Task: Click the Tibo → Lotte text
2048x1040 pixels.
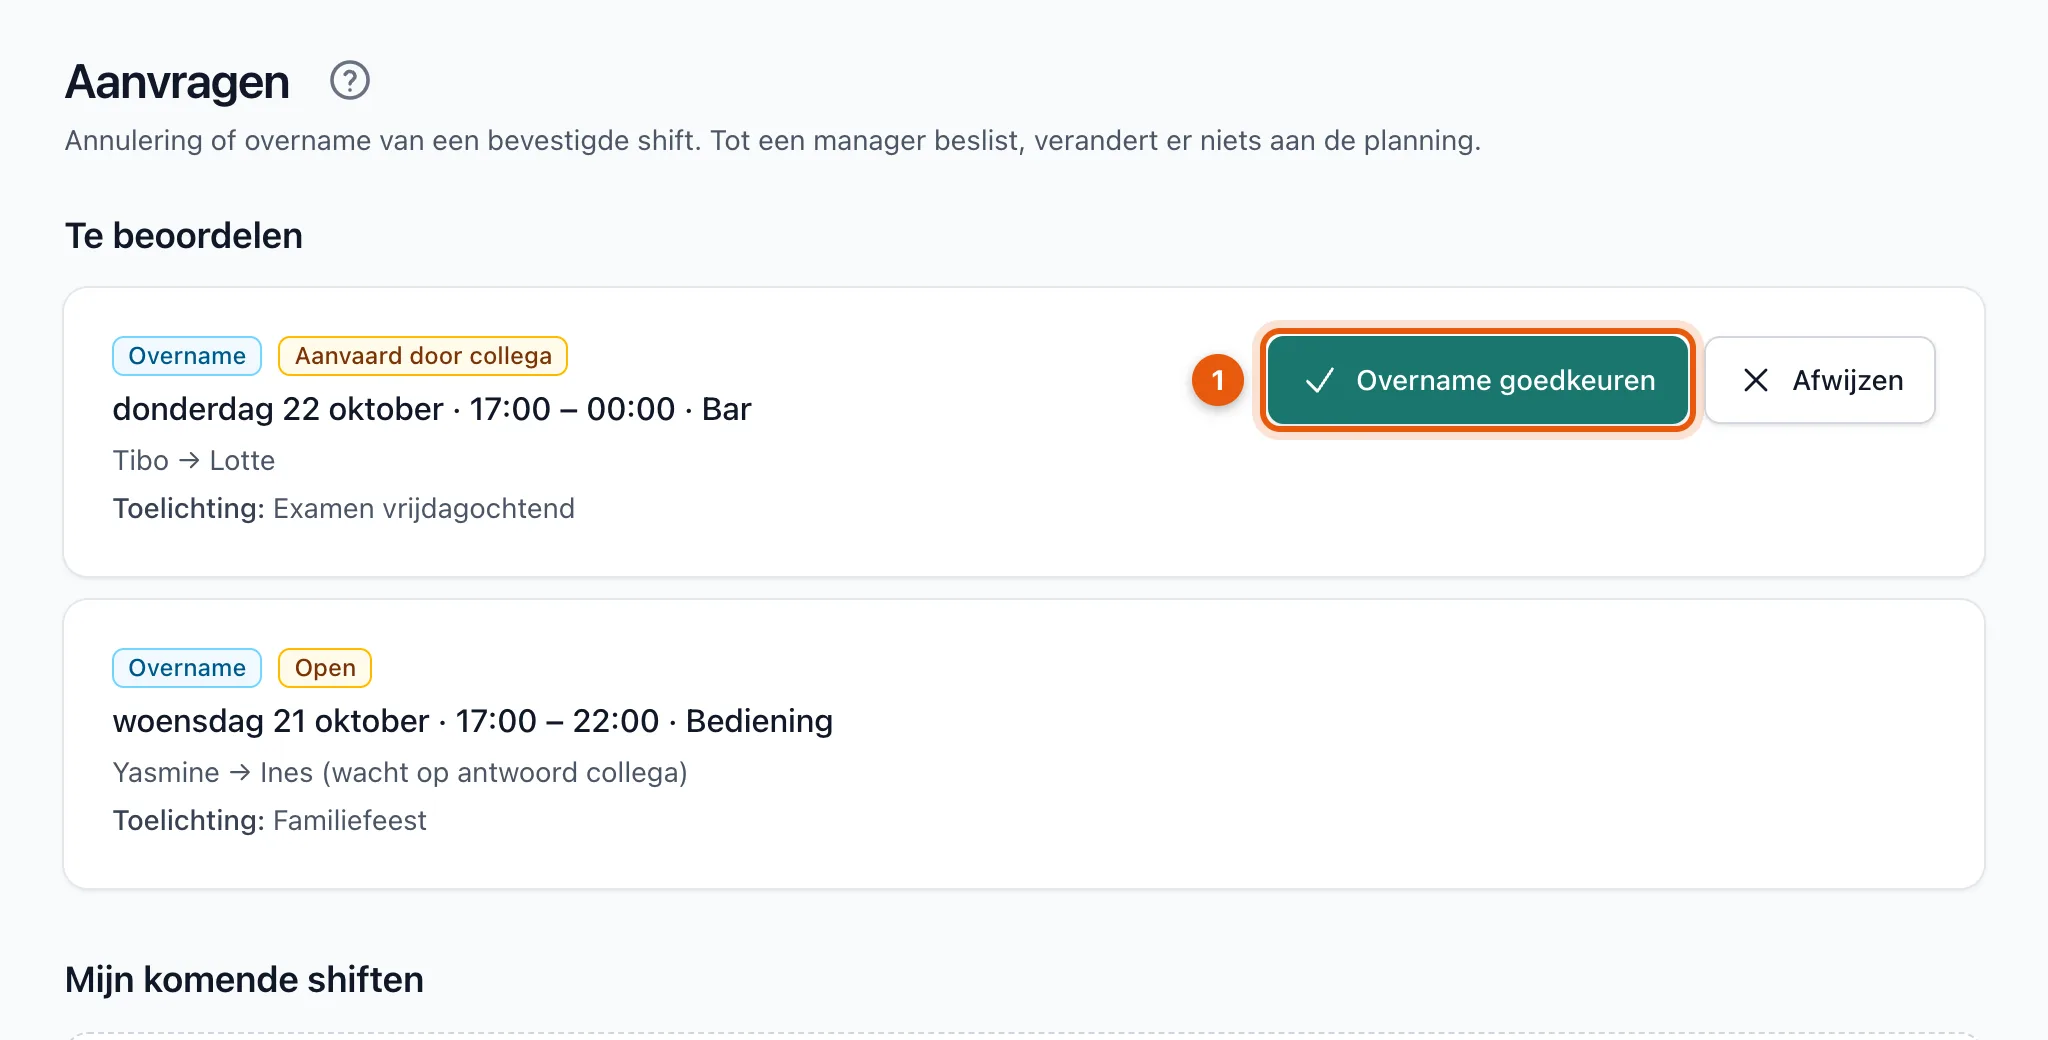Action: click(194, 460)
